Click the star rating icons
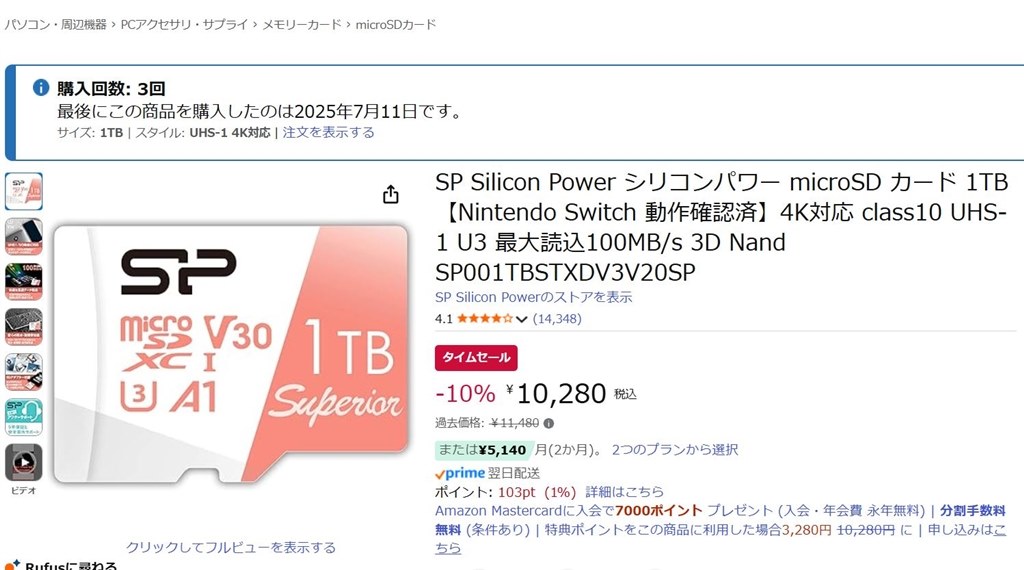 485,319
